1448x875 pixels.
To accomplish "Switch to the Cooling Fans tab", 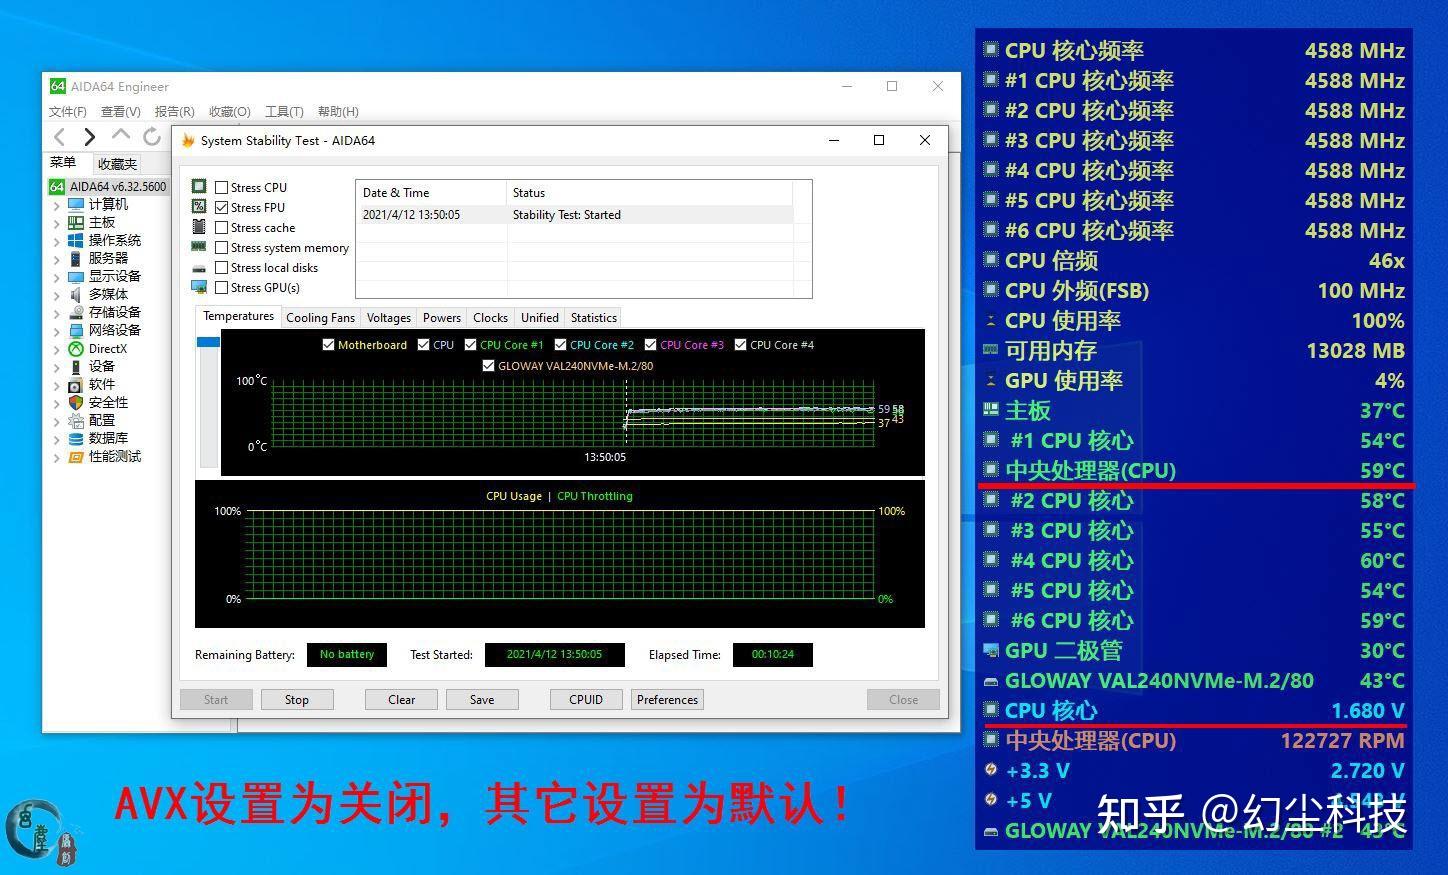I will point(320,318).
